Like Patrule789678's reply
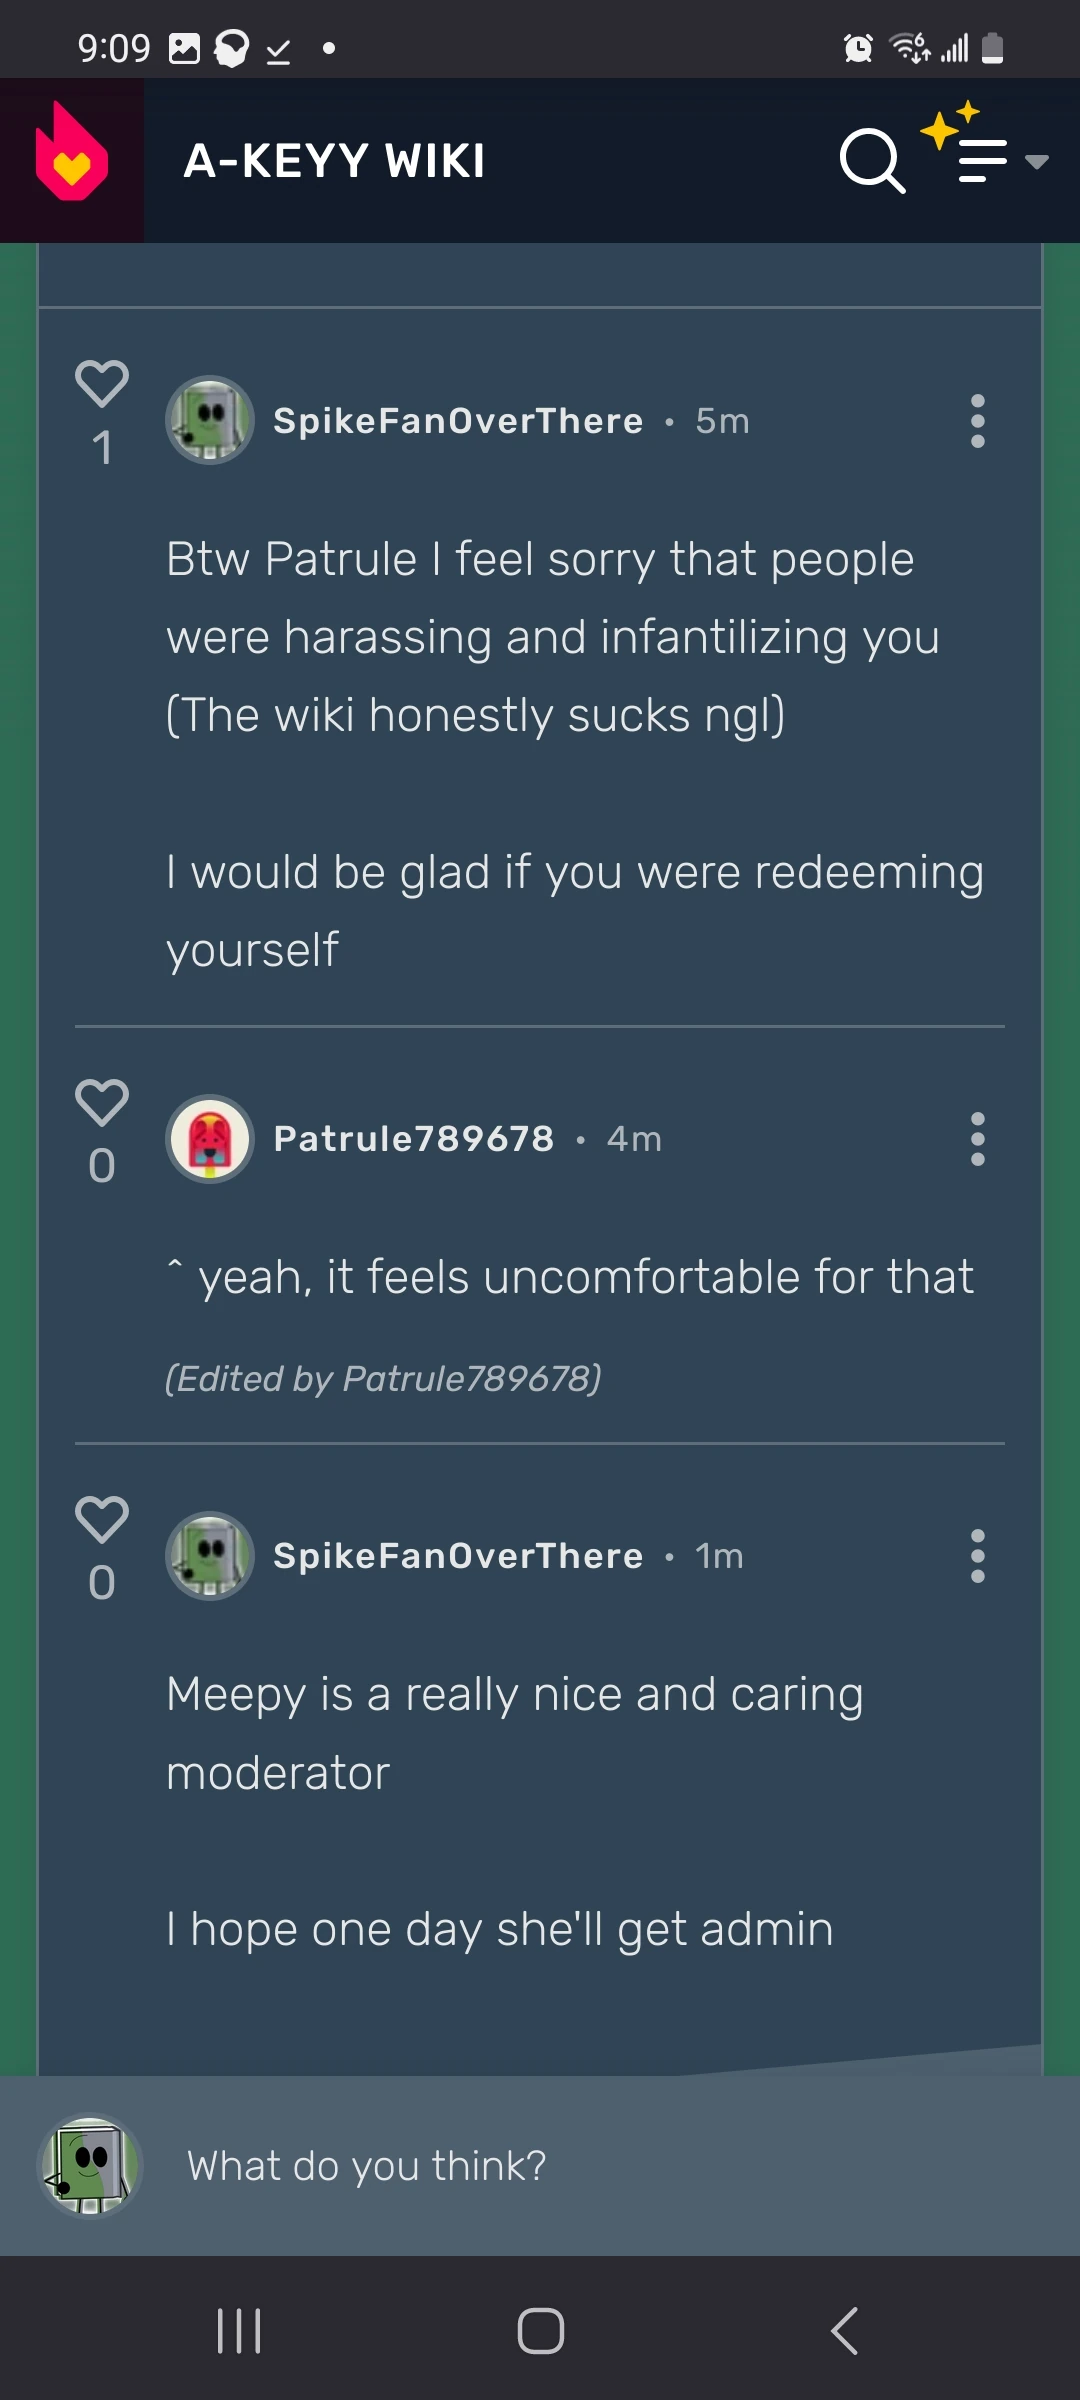This screenshot has height=2400, width=1080. [x=101, y=1100]
